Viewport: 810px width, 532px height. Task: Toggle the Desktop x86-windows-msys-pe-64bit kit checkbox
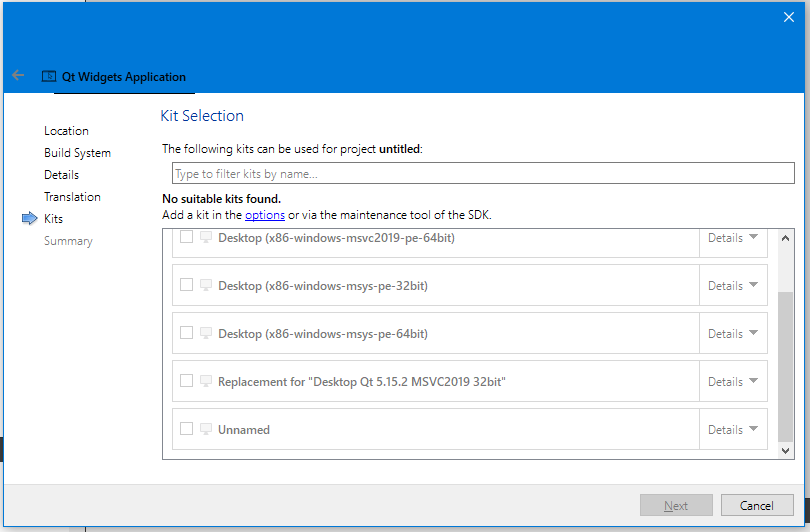coord(186,333)
